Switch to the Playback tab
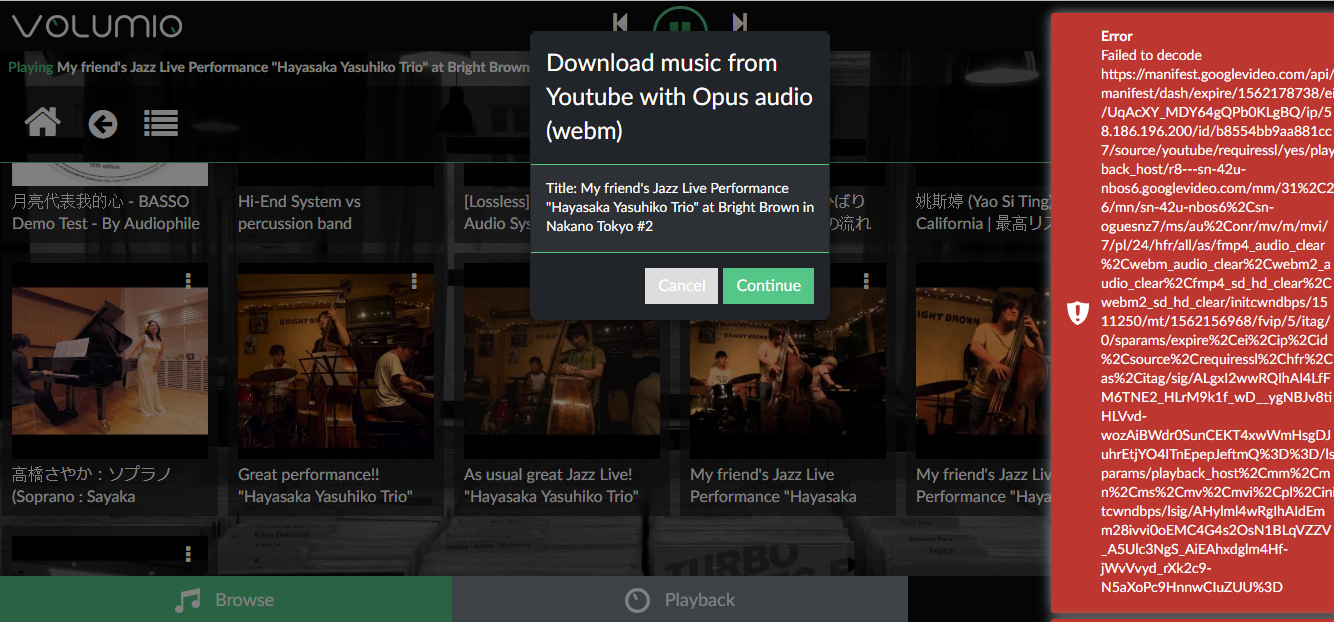 coord(680,599)
